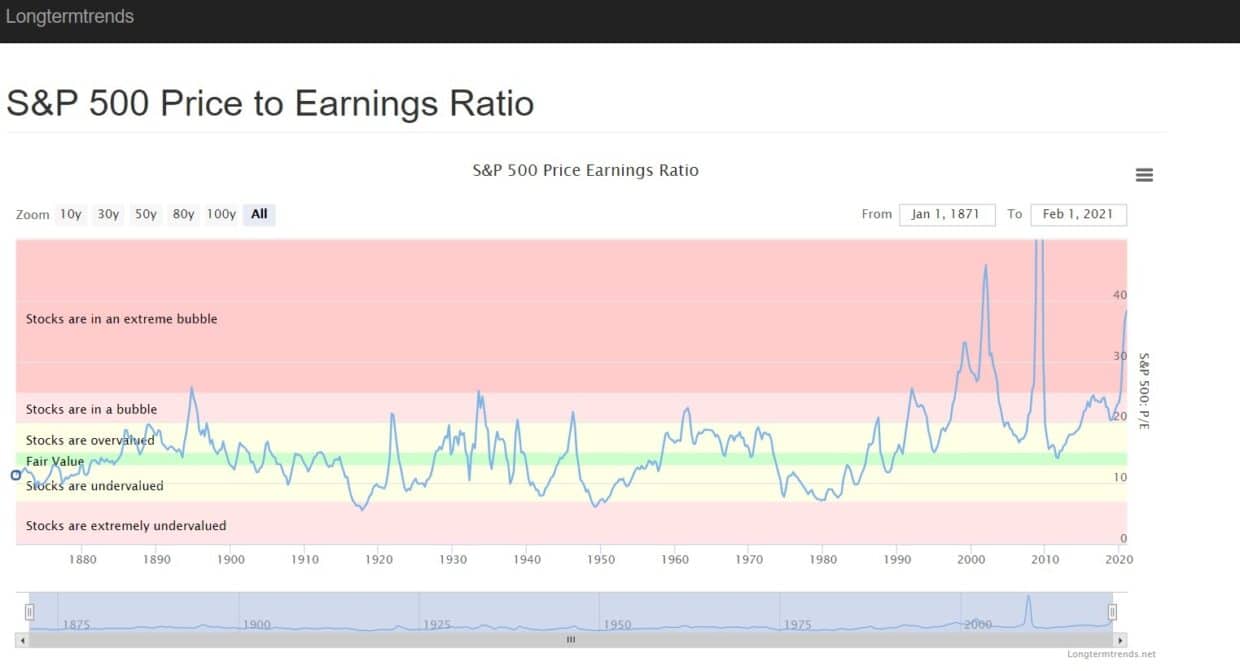Click the 1900 label on the x-axis
Image resolution: width=1240 pixels, height=671 pixels.
(230, 560)
